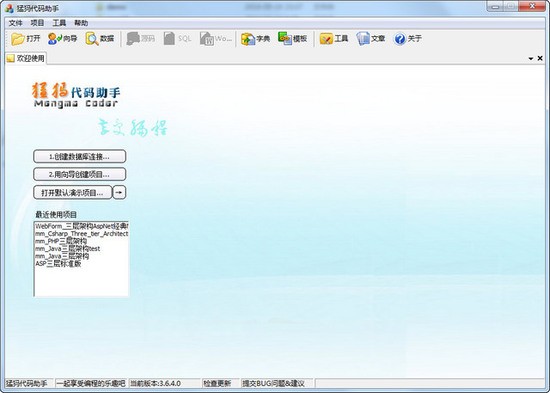The image size is (550, 393).
Task: Click the 1.创建数据库连接 button
Action: 80,156
